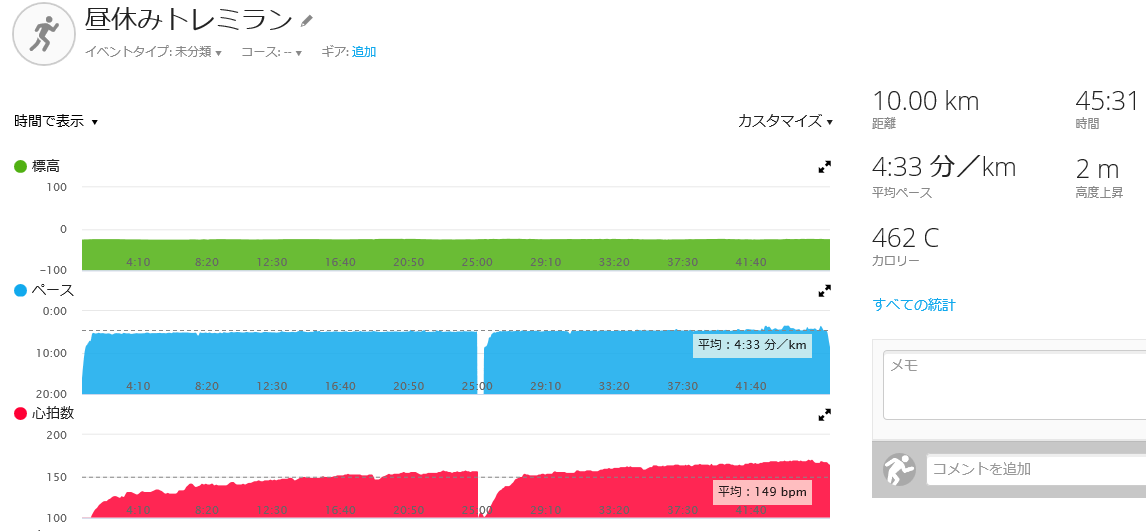This screenshot has height=531, width=1146.
Task: Open すべての統計 all statistics link
Action: [x=914, y=305]
